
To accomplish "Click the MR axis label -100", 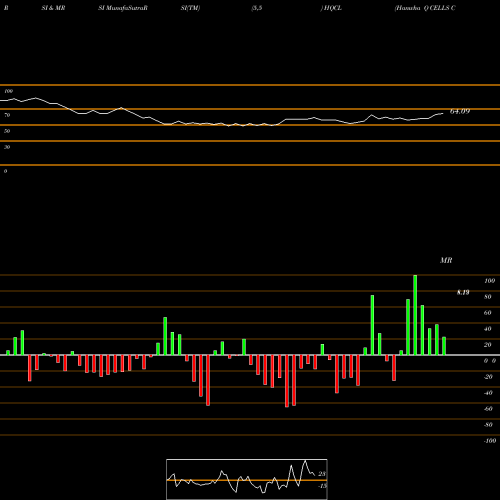I will (x=490, y=441).
